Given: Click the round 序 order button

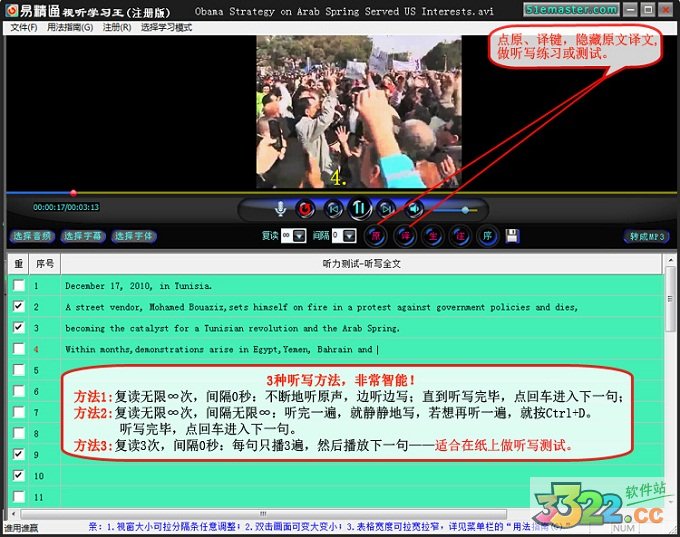Looking at the screenshot, I should [487, 236].
